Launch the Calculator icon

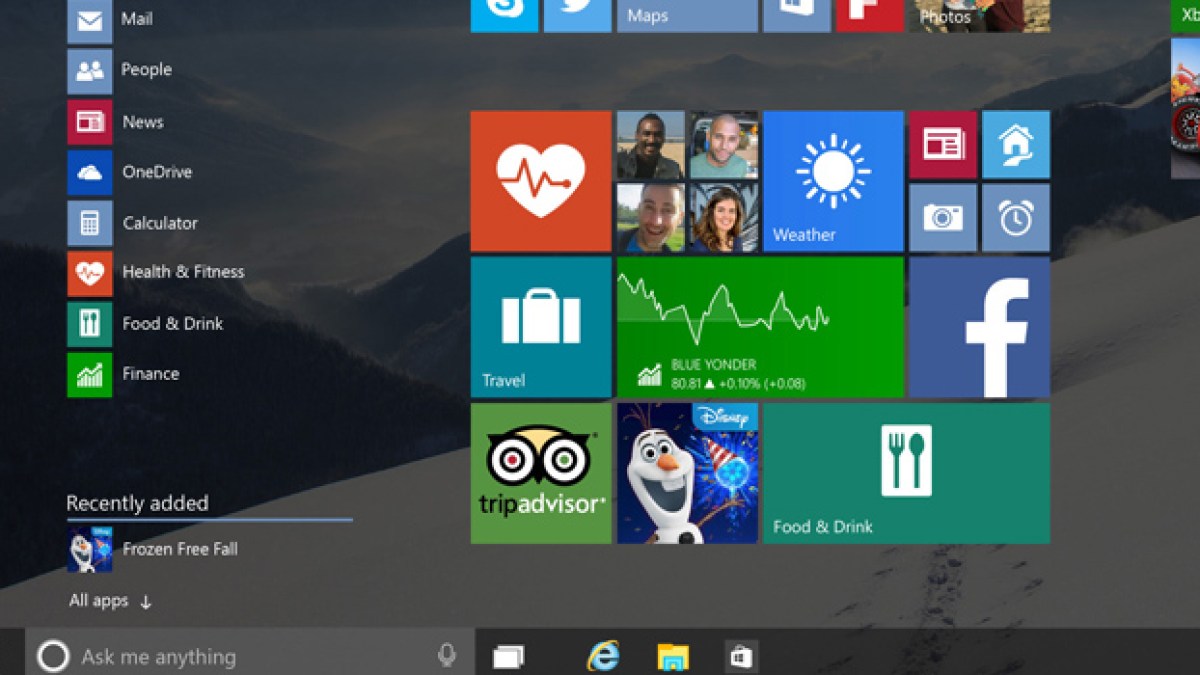[x=90, y=223]
